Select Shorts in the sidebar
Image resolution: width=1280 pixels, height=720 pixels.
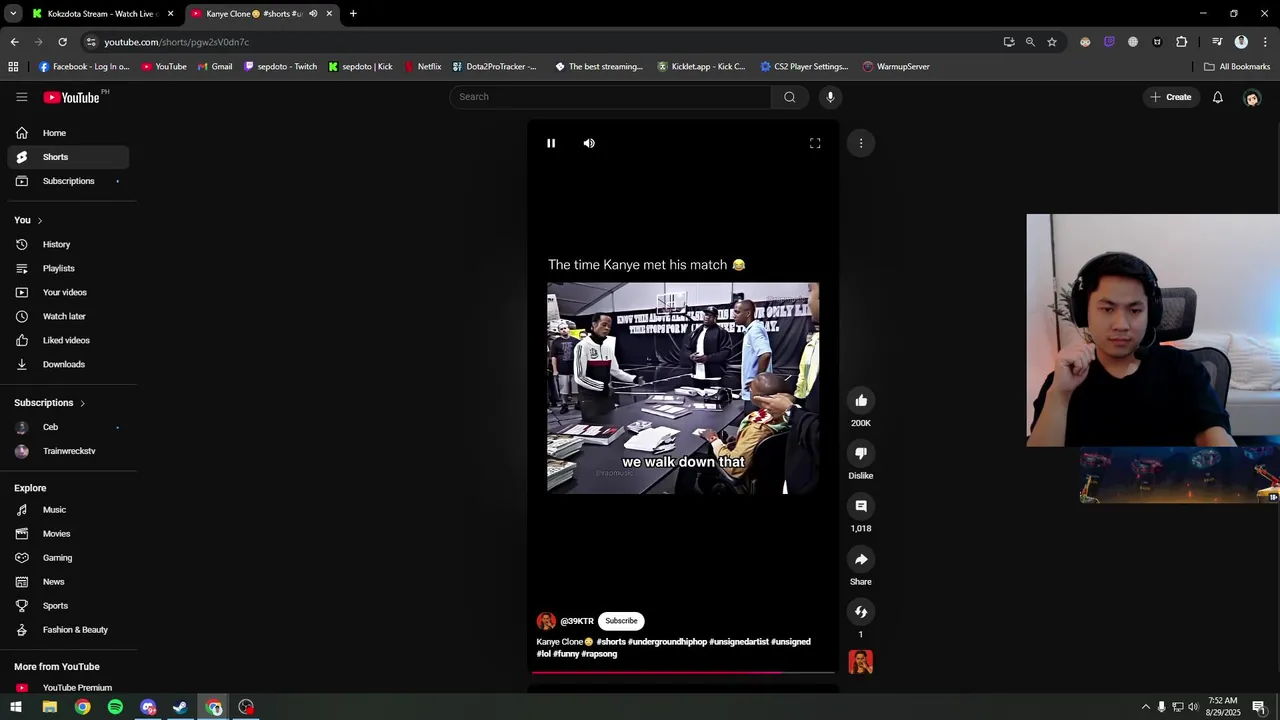point(68,157)
